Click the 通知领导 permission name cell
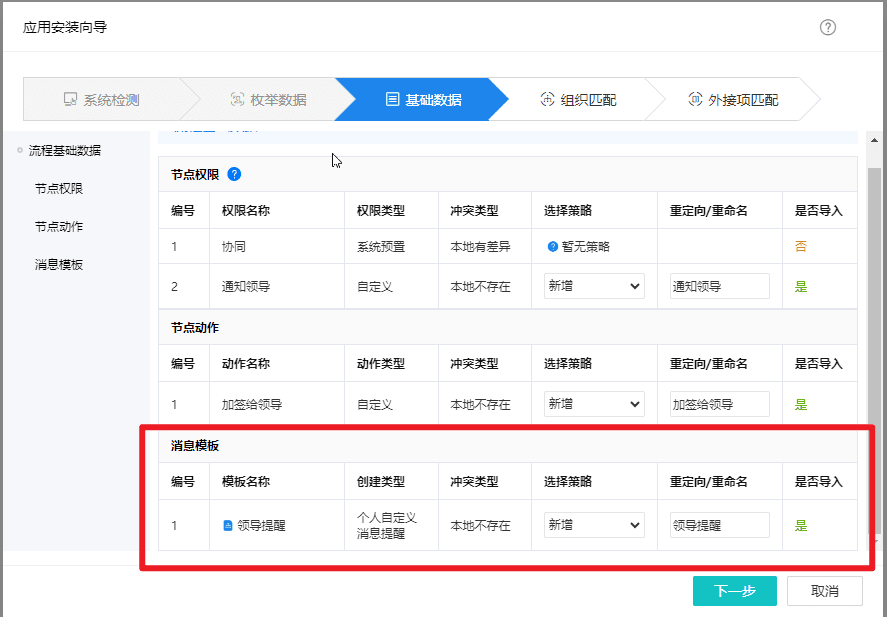 click(x=277, y=286)
